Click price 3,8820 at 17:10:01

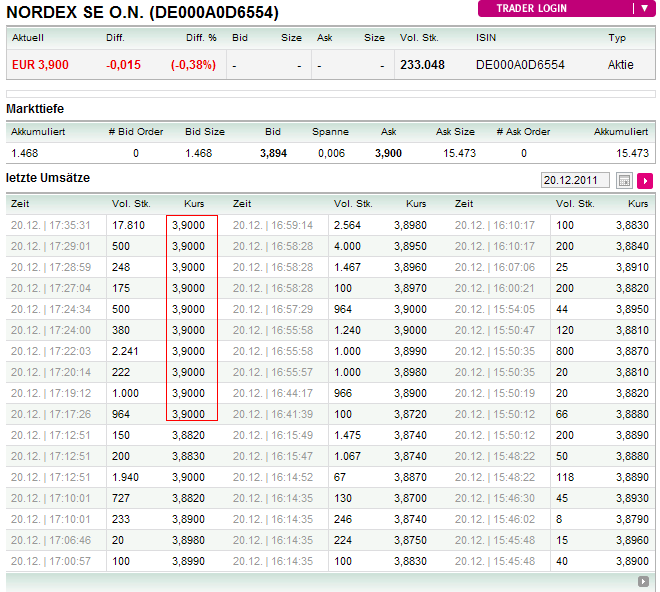[x=188, y=498]
